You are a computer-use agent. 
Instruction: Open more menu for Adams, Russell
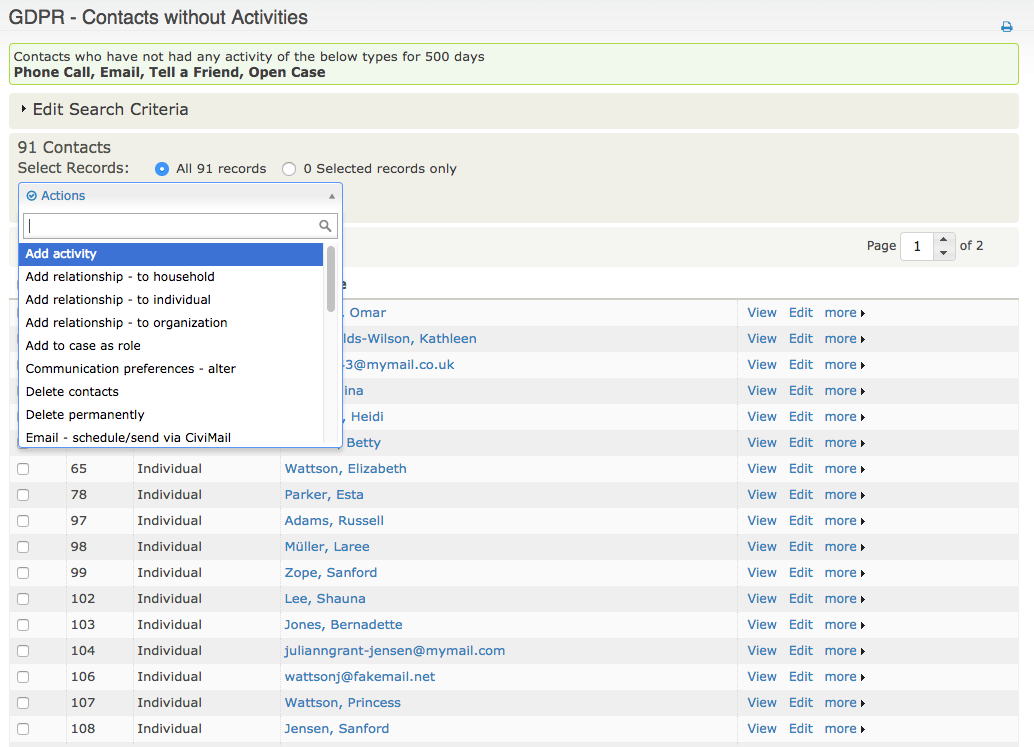[x=844, y=521]
